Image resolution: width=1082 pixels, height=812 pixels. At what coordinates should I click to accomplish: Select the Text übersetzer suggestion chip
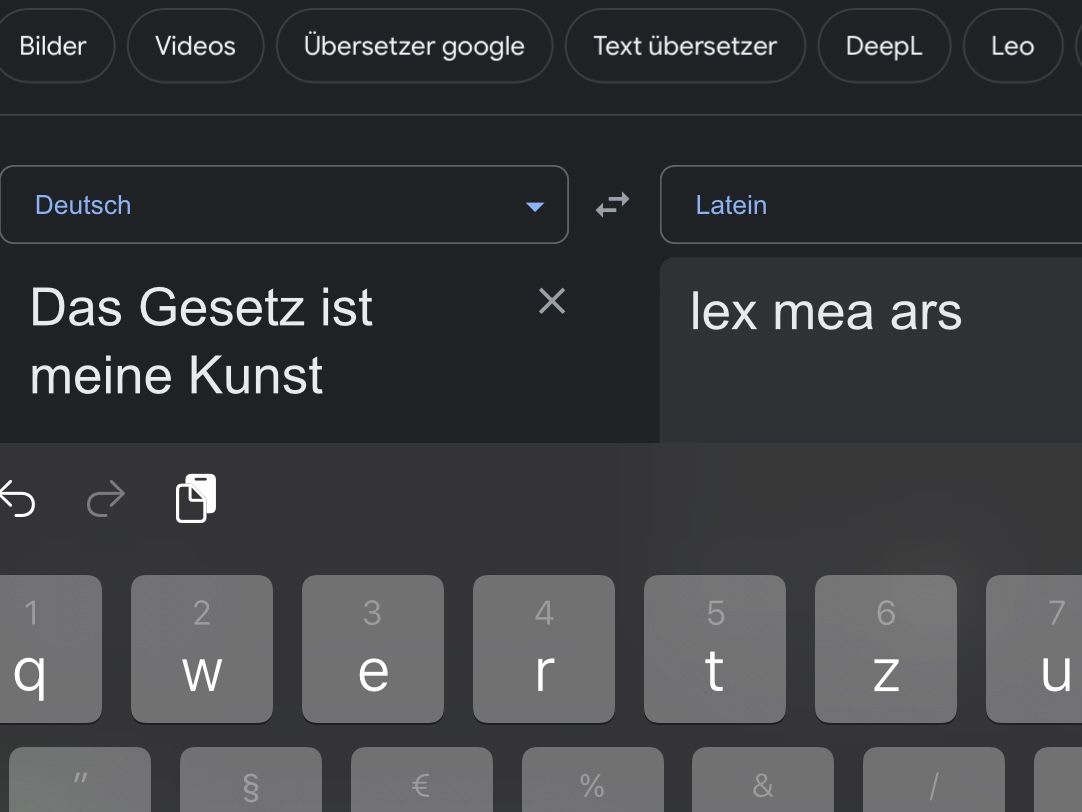point(685,46)
